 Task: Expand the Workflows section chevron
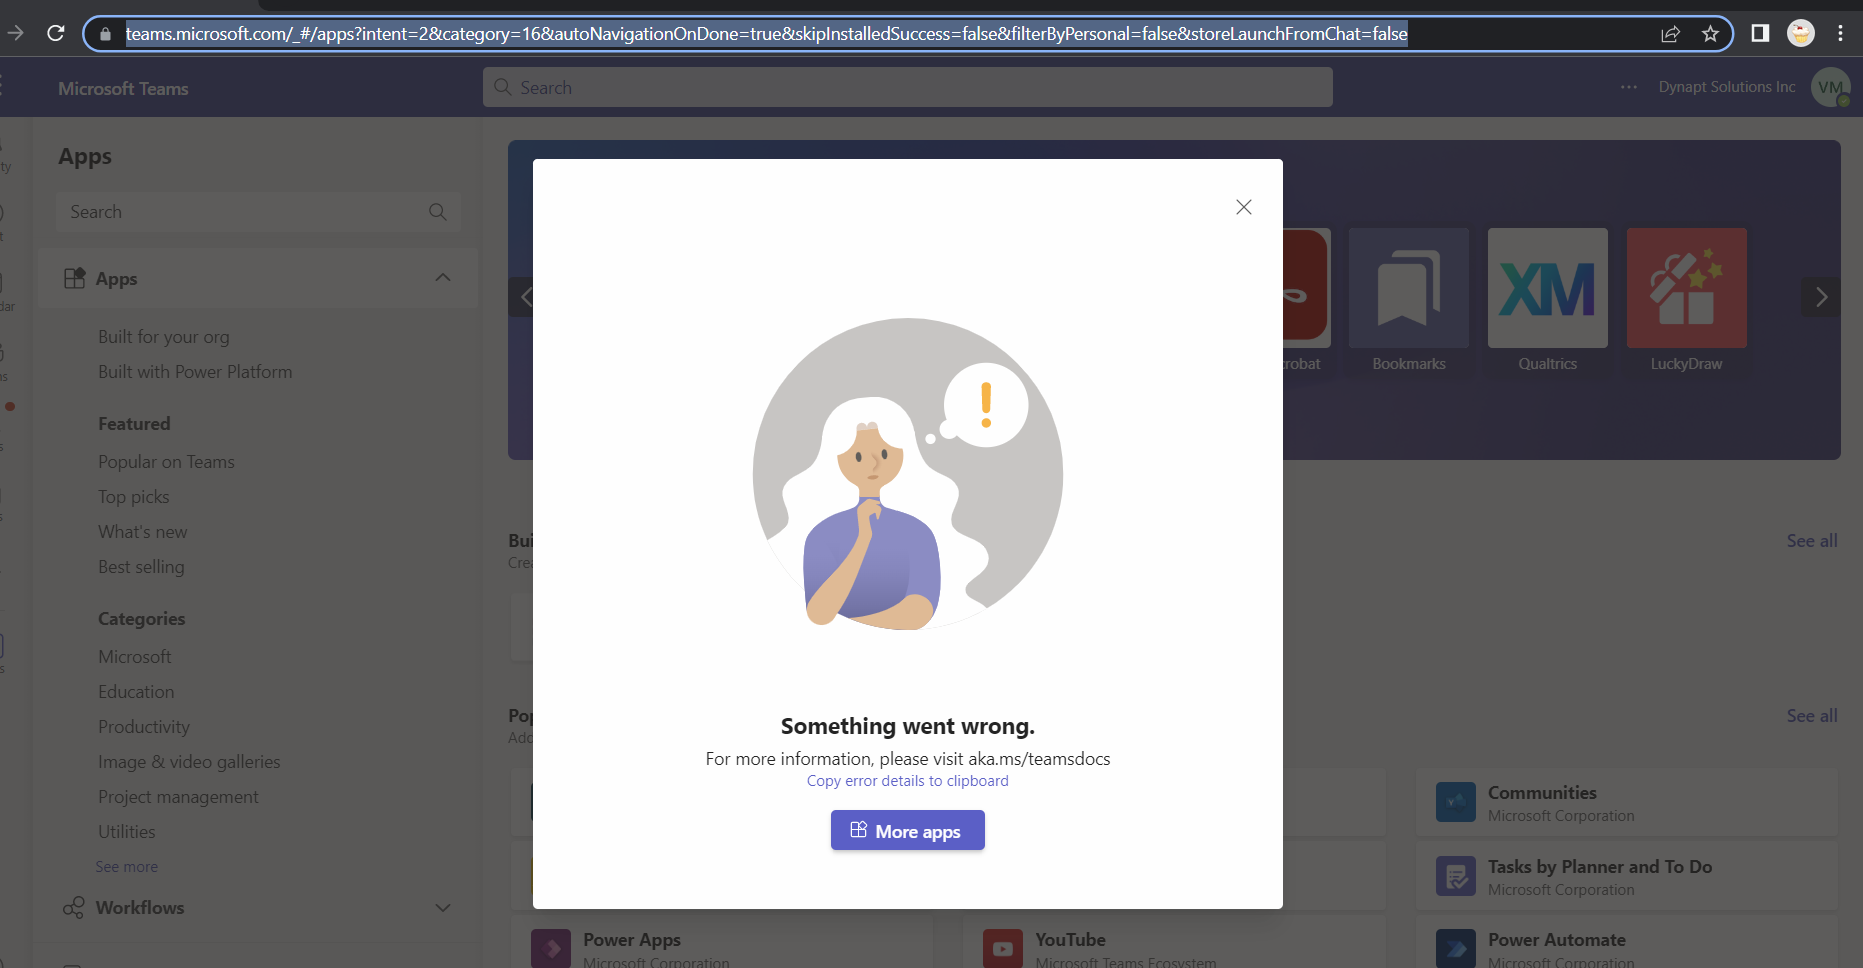click(x=443, y=908)
